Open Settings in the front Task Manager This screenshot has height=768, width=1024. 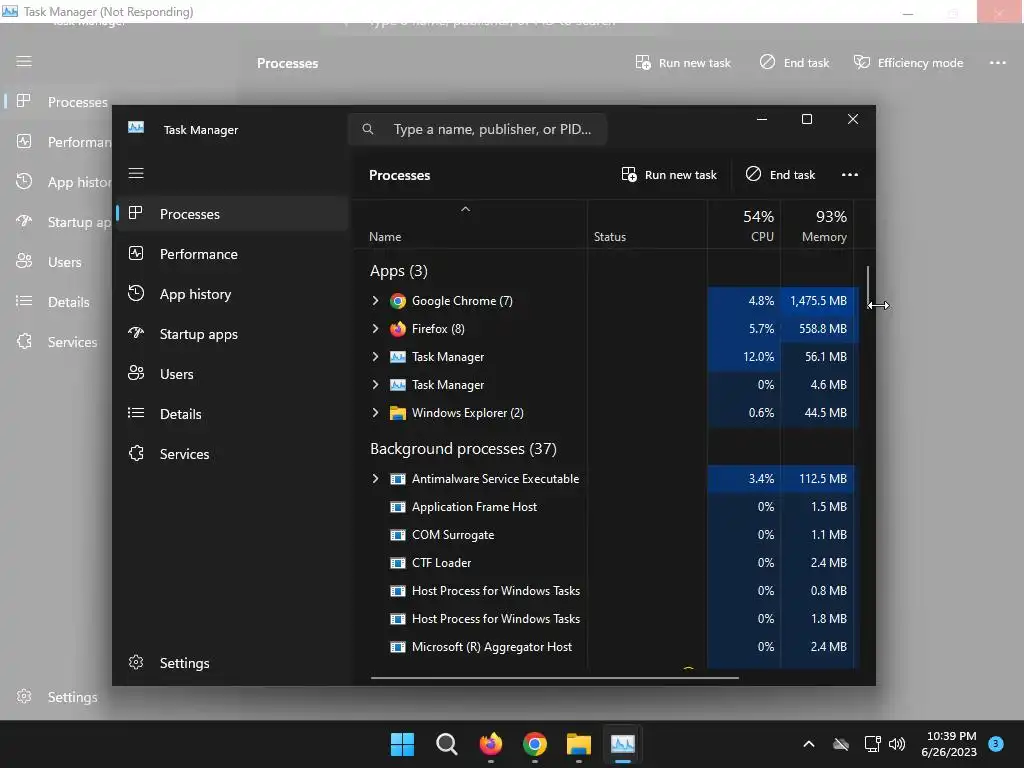click(232, 663)
